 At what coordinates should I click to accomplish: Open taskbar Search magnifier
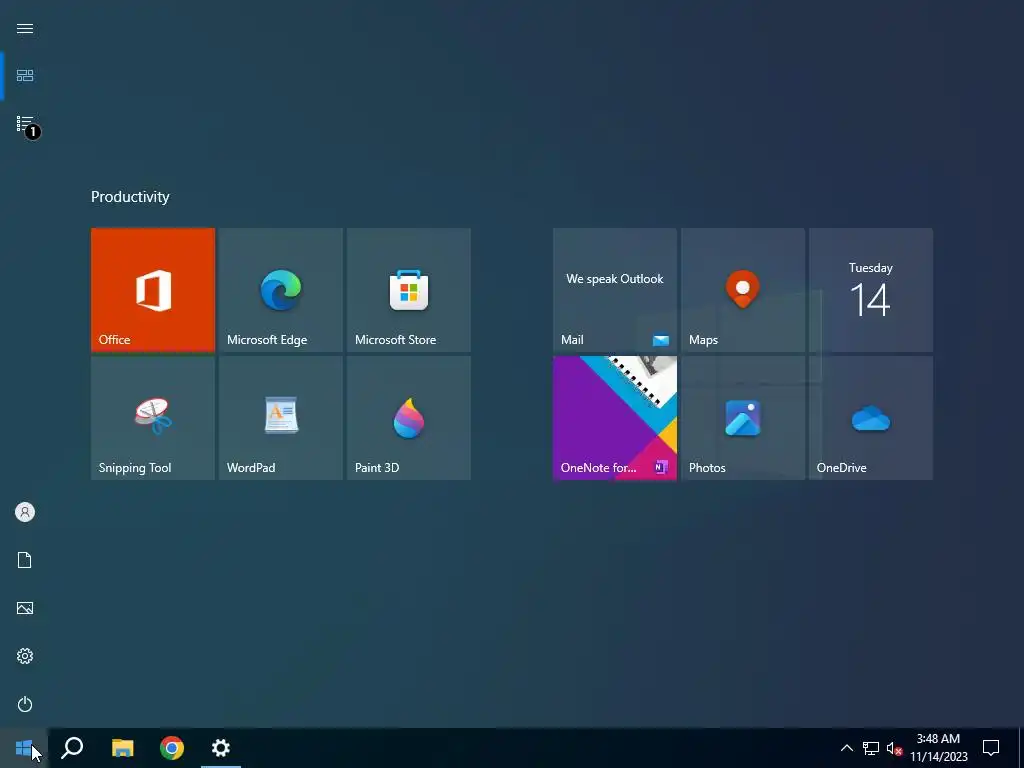(x=72, y=748)
